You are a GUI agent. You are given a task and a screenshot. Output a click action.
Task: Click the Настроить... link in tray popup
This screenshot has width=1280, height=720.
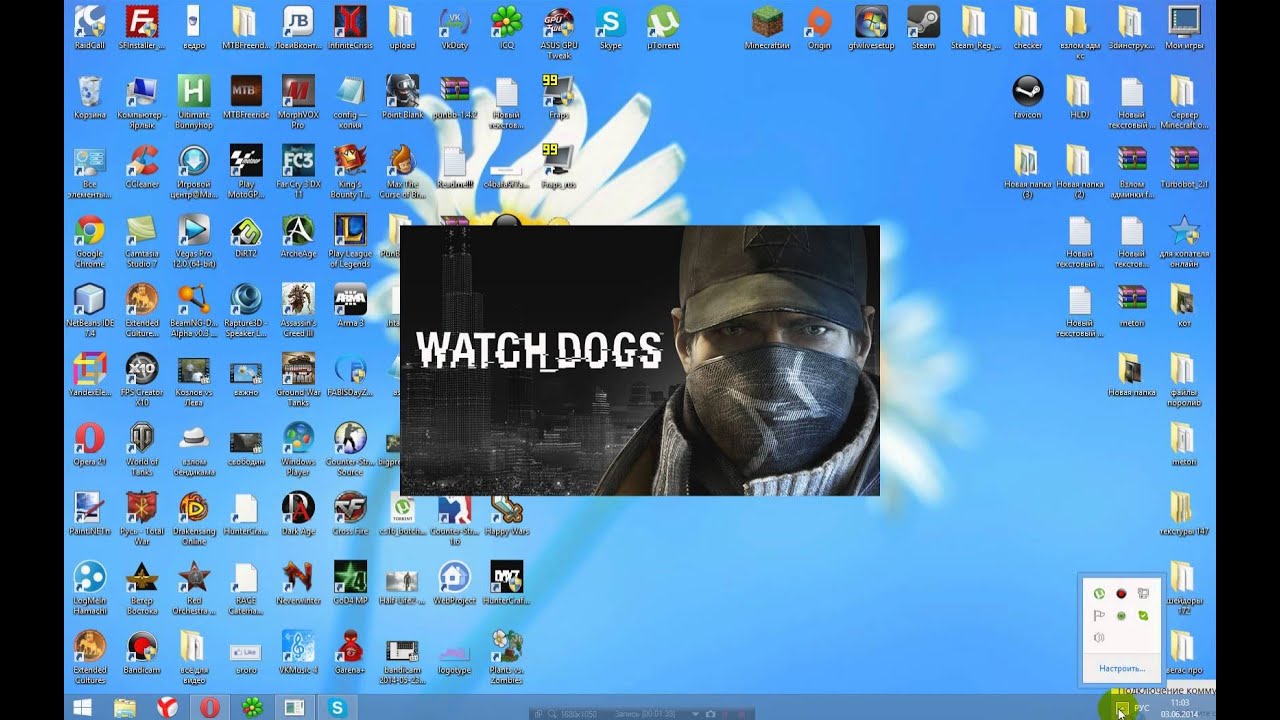point(1122,668)
